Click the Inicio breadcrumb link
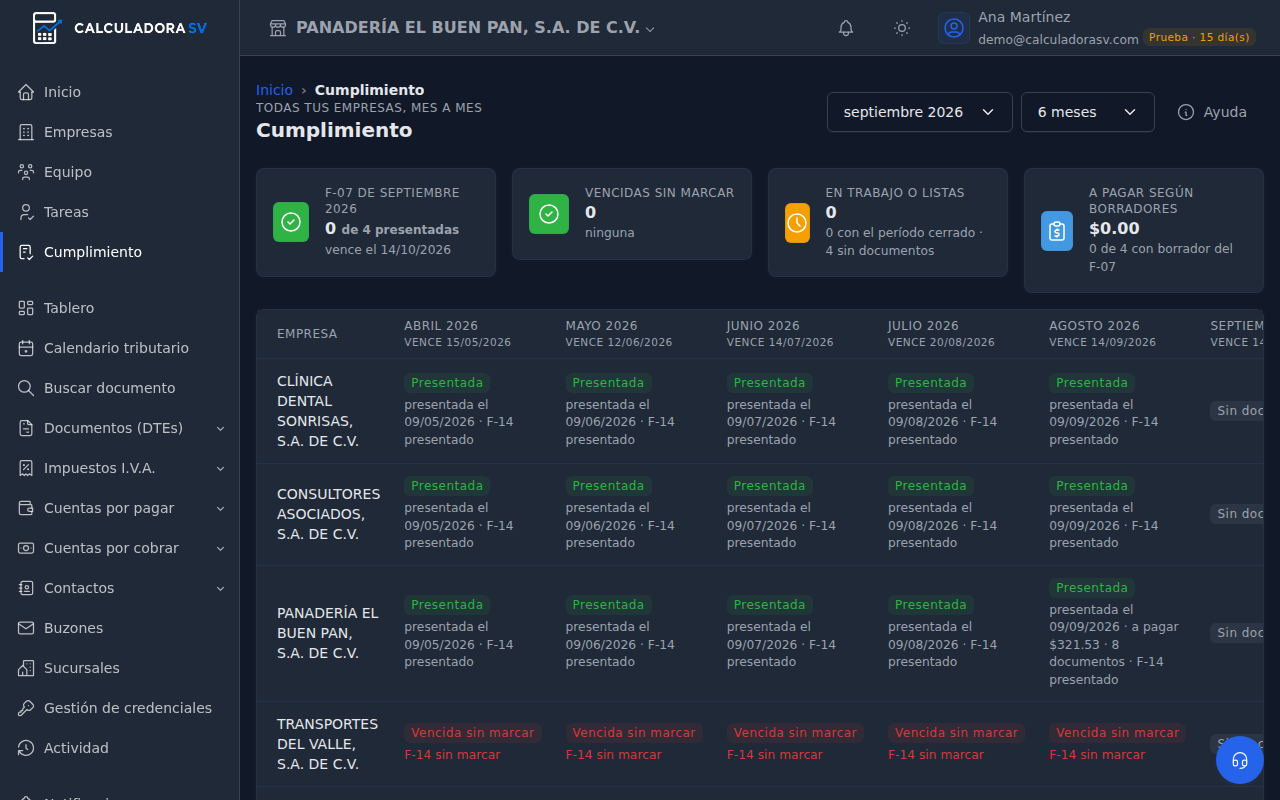The image size is (1280, 800). (274, 90)
